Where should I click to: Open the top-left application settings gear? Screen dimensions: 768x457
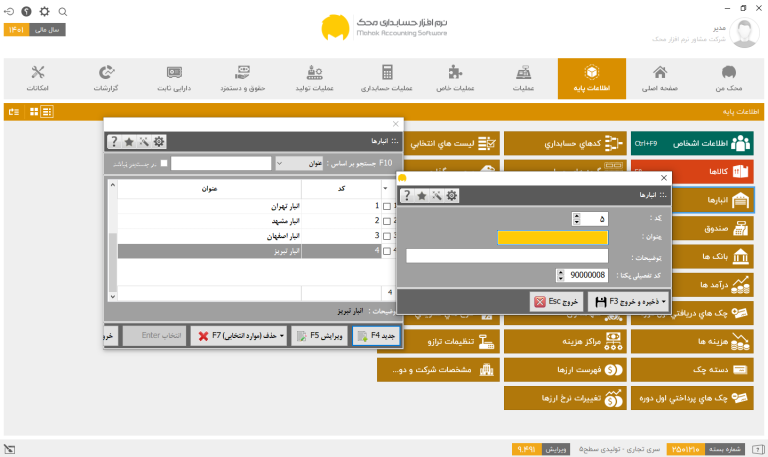point(45,11)
